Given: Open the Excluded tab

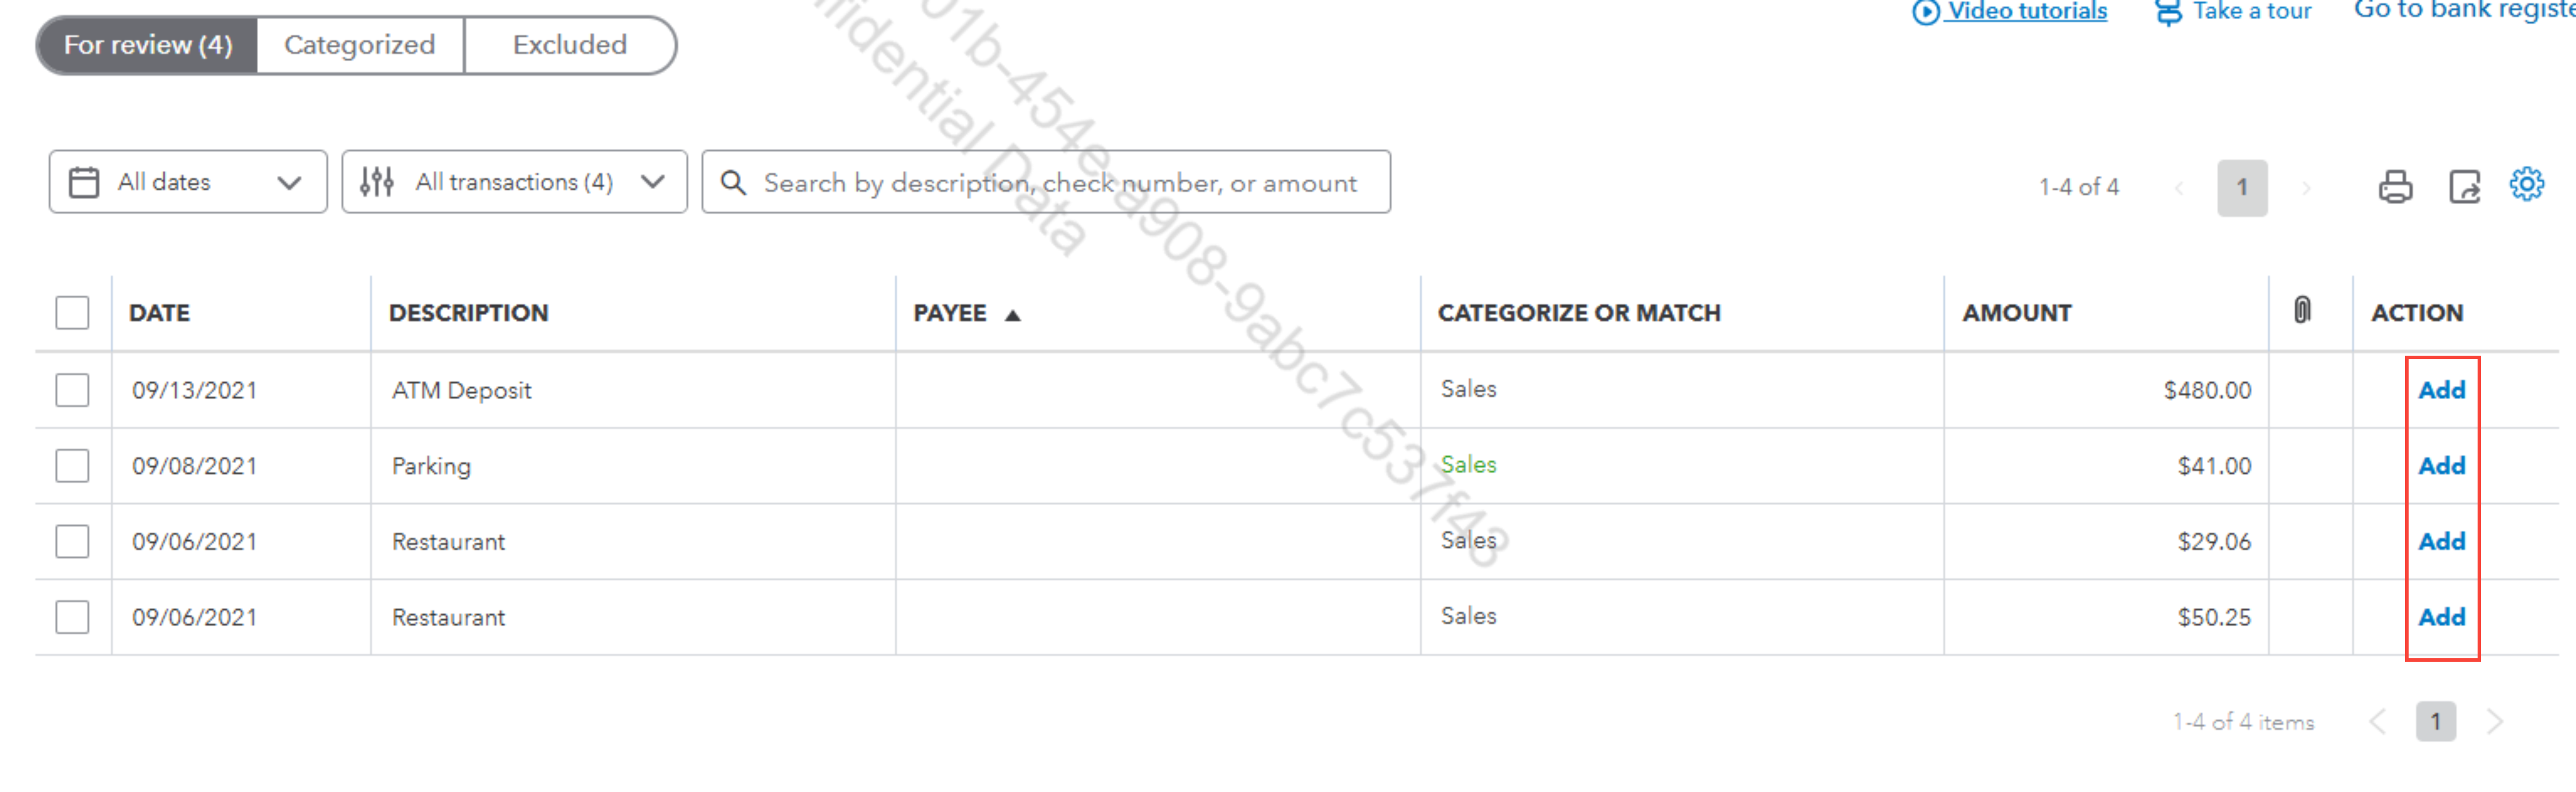Looking at the screenshot, I should pos(570,45).
